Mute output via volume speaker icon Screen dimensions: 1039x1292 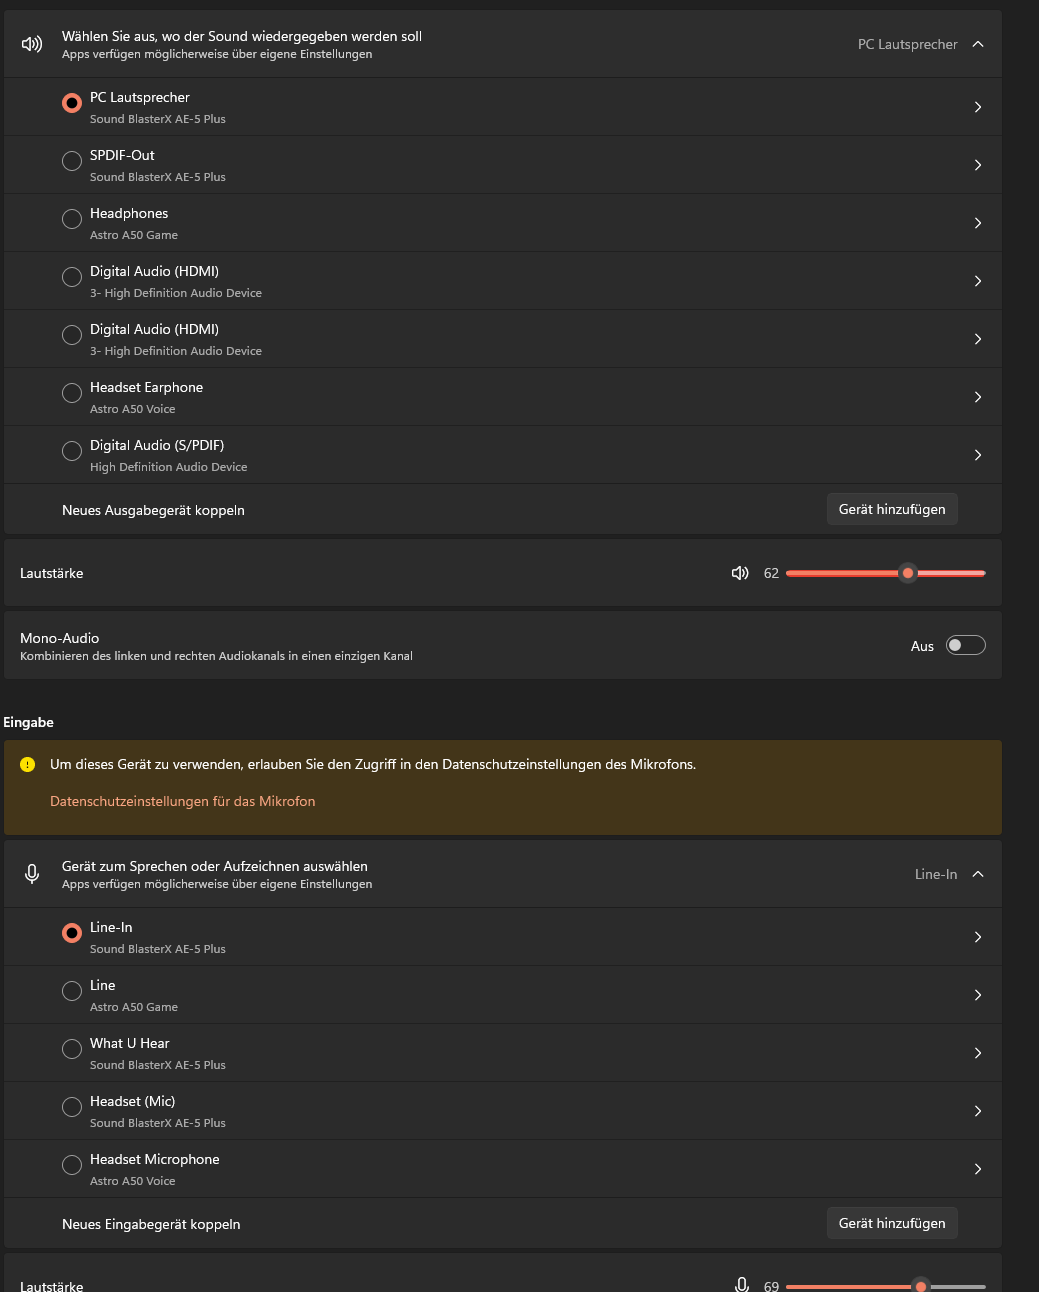pos(740,573)
